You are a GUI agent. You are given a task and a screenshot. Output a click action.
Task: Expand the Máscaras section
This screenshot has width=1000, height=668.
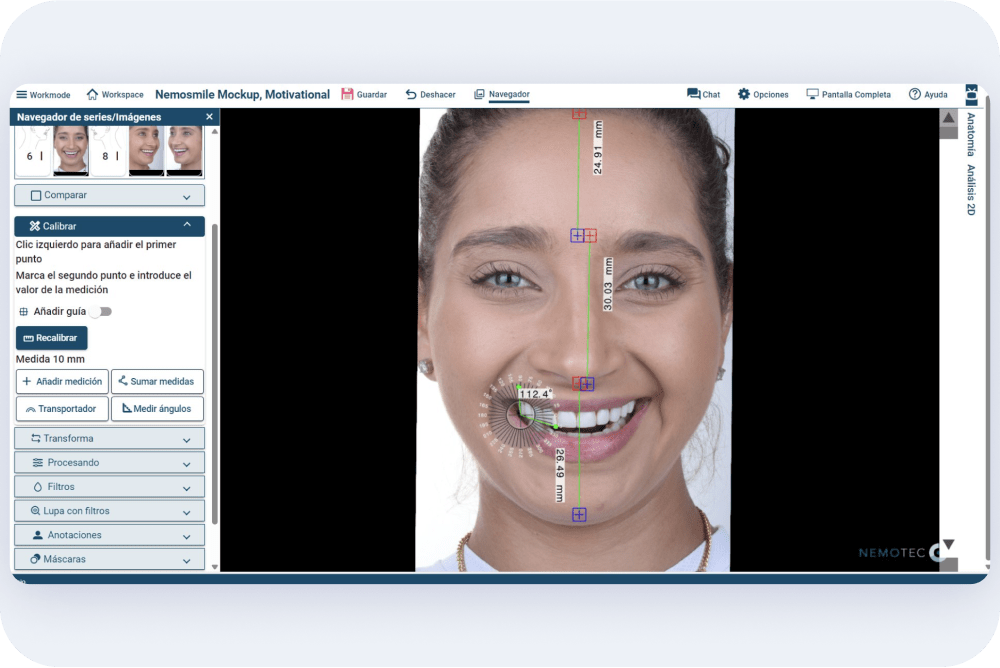[x=110, y=560]
